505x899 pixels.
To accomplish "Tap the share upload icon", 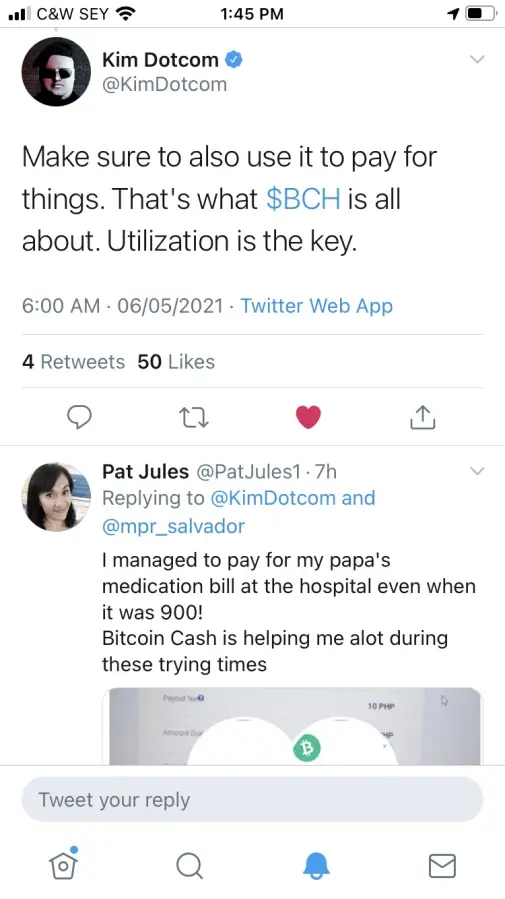I will pyautogui.click(x=423, y=417).
